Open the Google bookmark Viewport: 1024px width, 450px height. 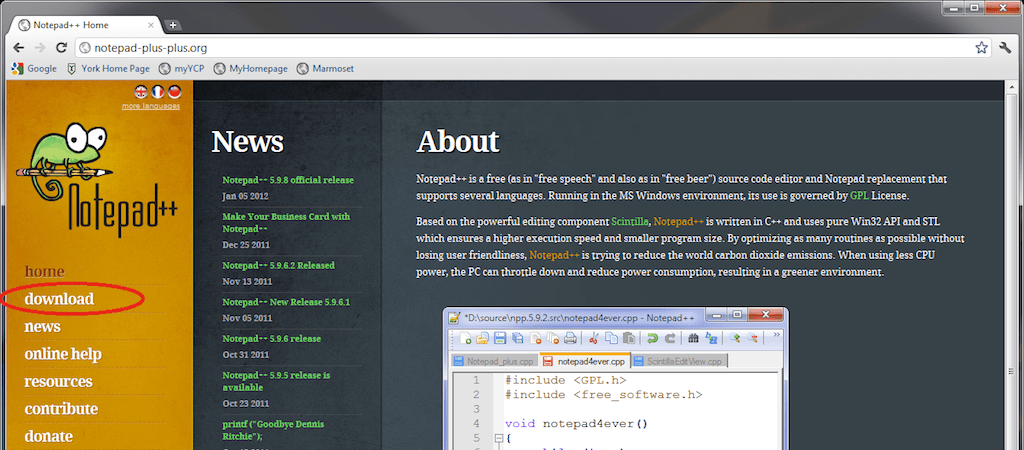[35, 68]
